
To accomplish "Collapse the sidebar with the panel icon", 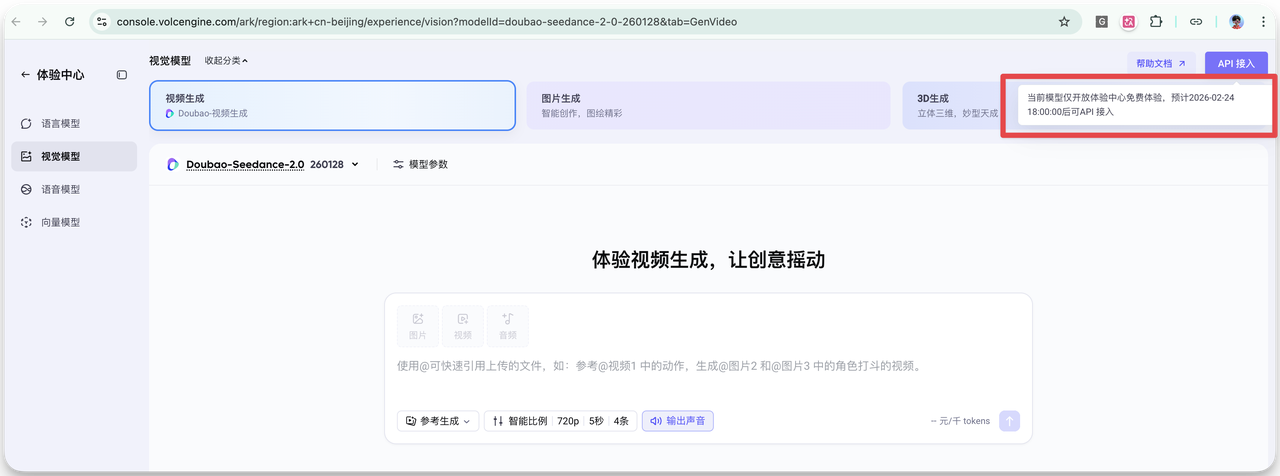I will click(122, 75).
